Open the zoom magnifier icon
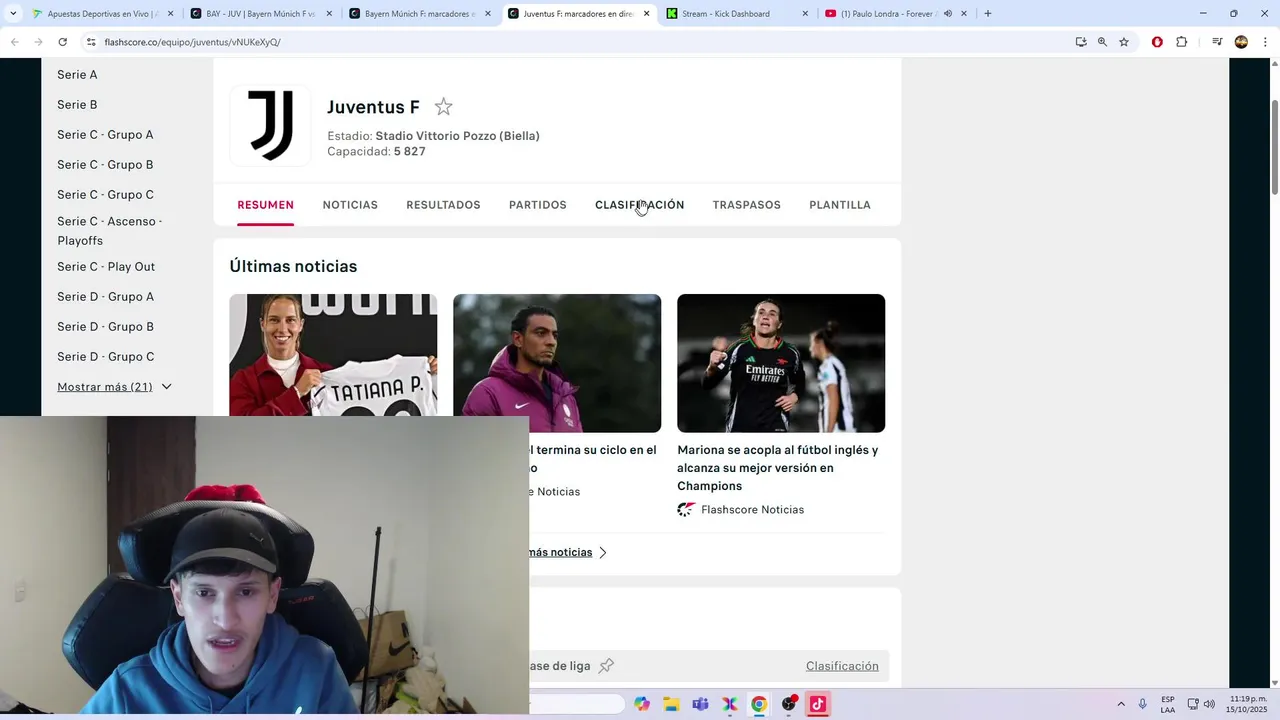Viewport: 1280px width, 720px height. point(1102,42)
